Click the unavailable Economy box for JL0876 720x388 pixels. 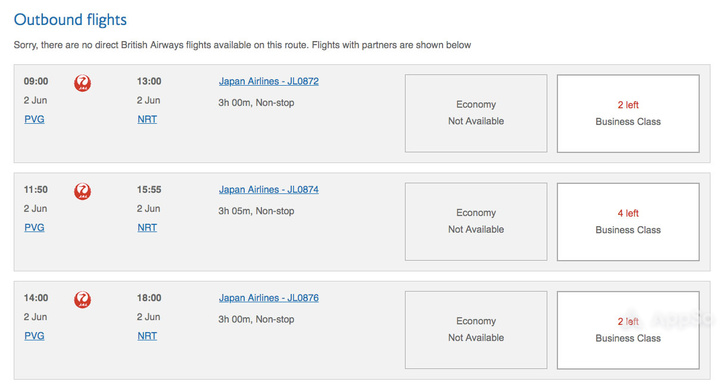(476, 330)
